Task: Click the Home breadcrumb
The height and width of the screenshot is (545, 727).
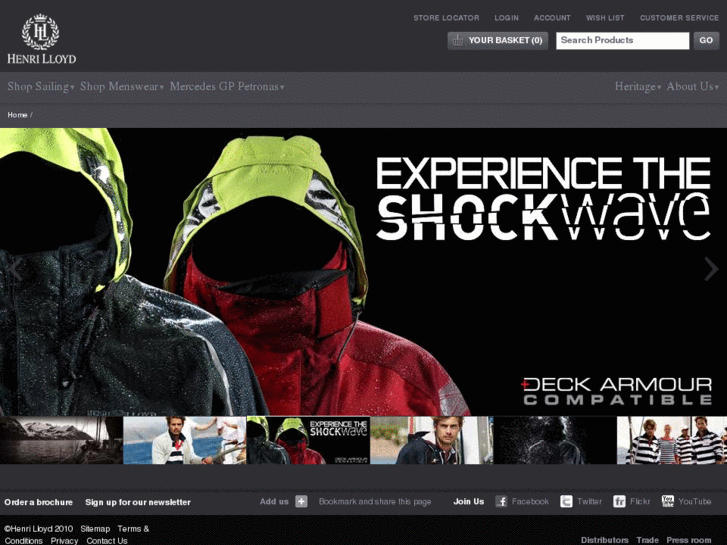Action: pos(17,115)
